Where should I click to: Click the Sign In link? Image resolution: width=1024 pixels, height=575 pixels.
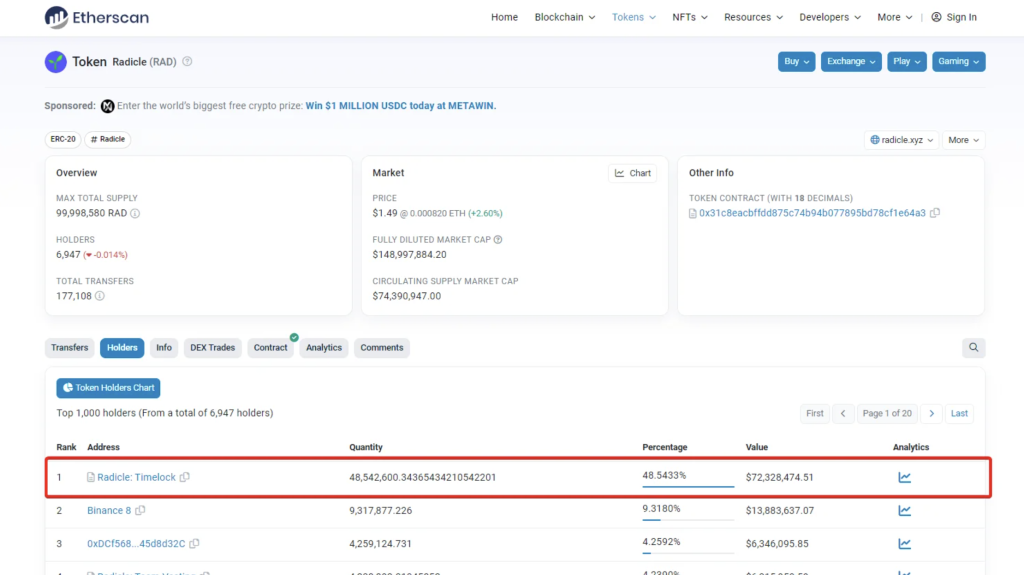962,17
